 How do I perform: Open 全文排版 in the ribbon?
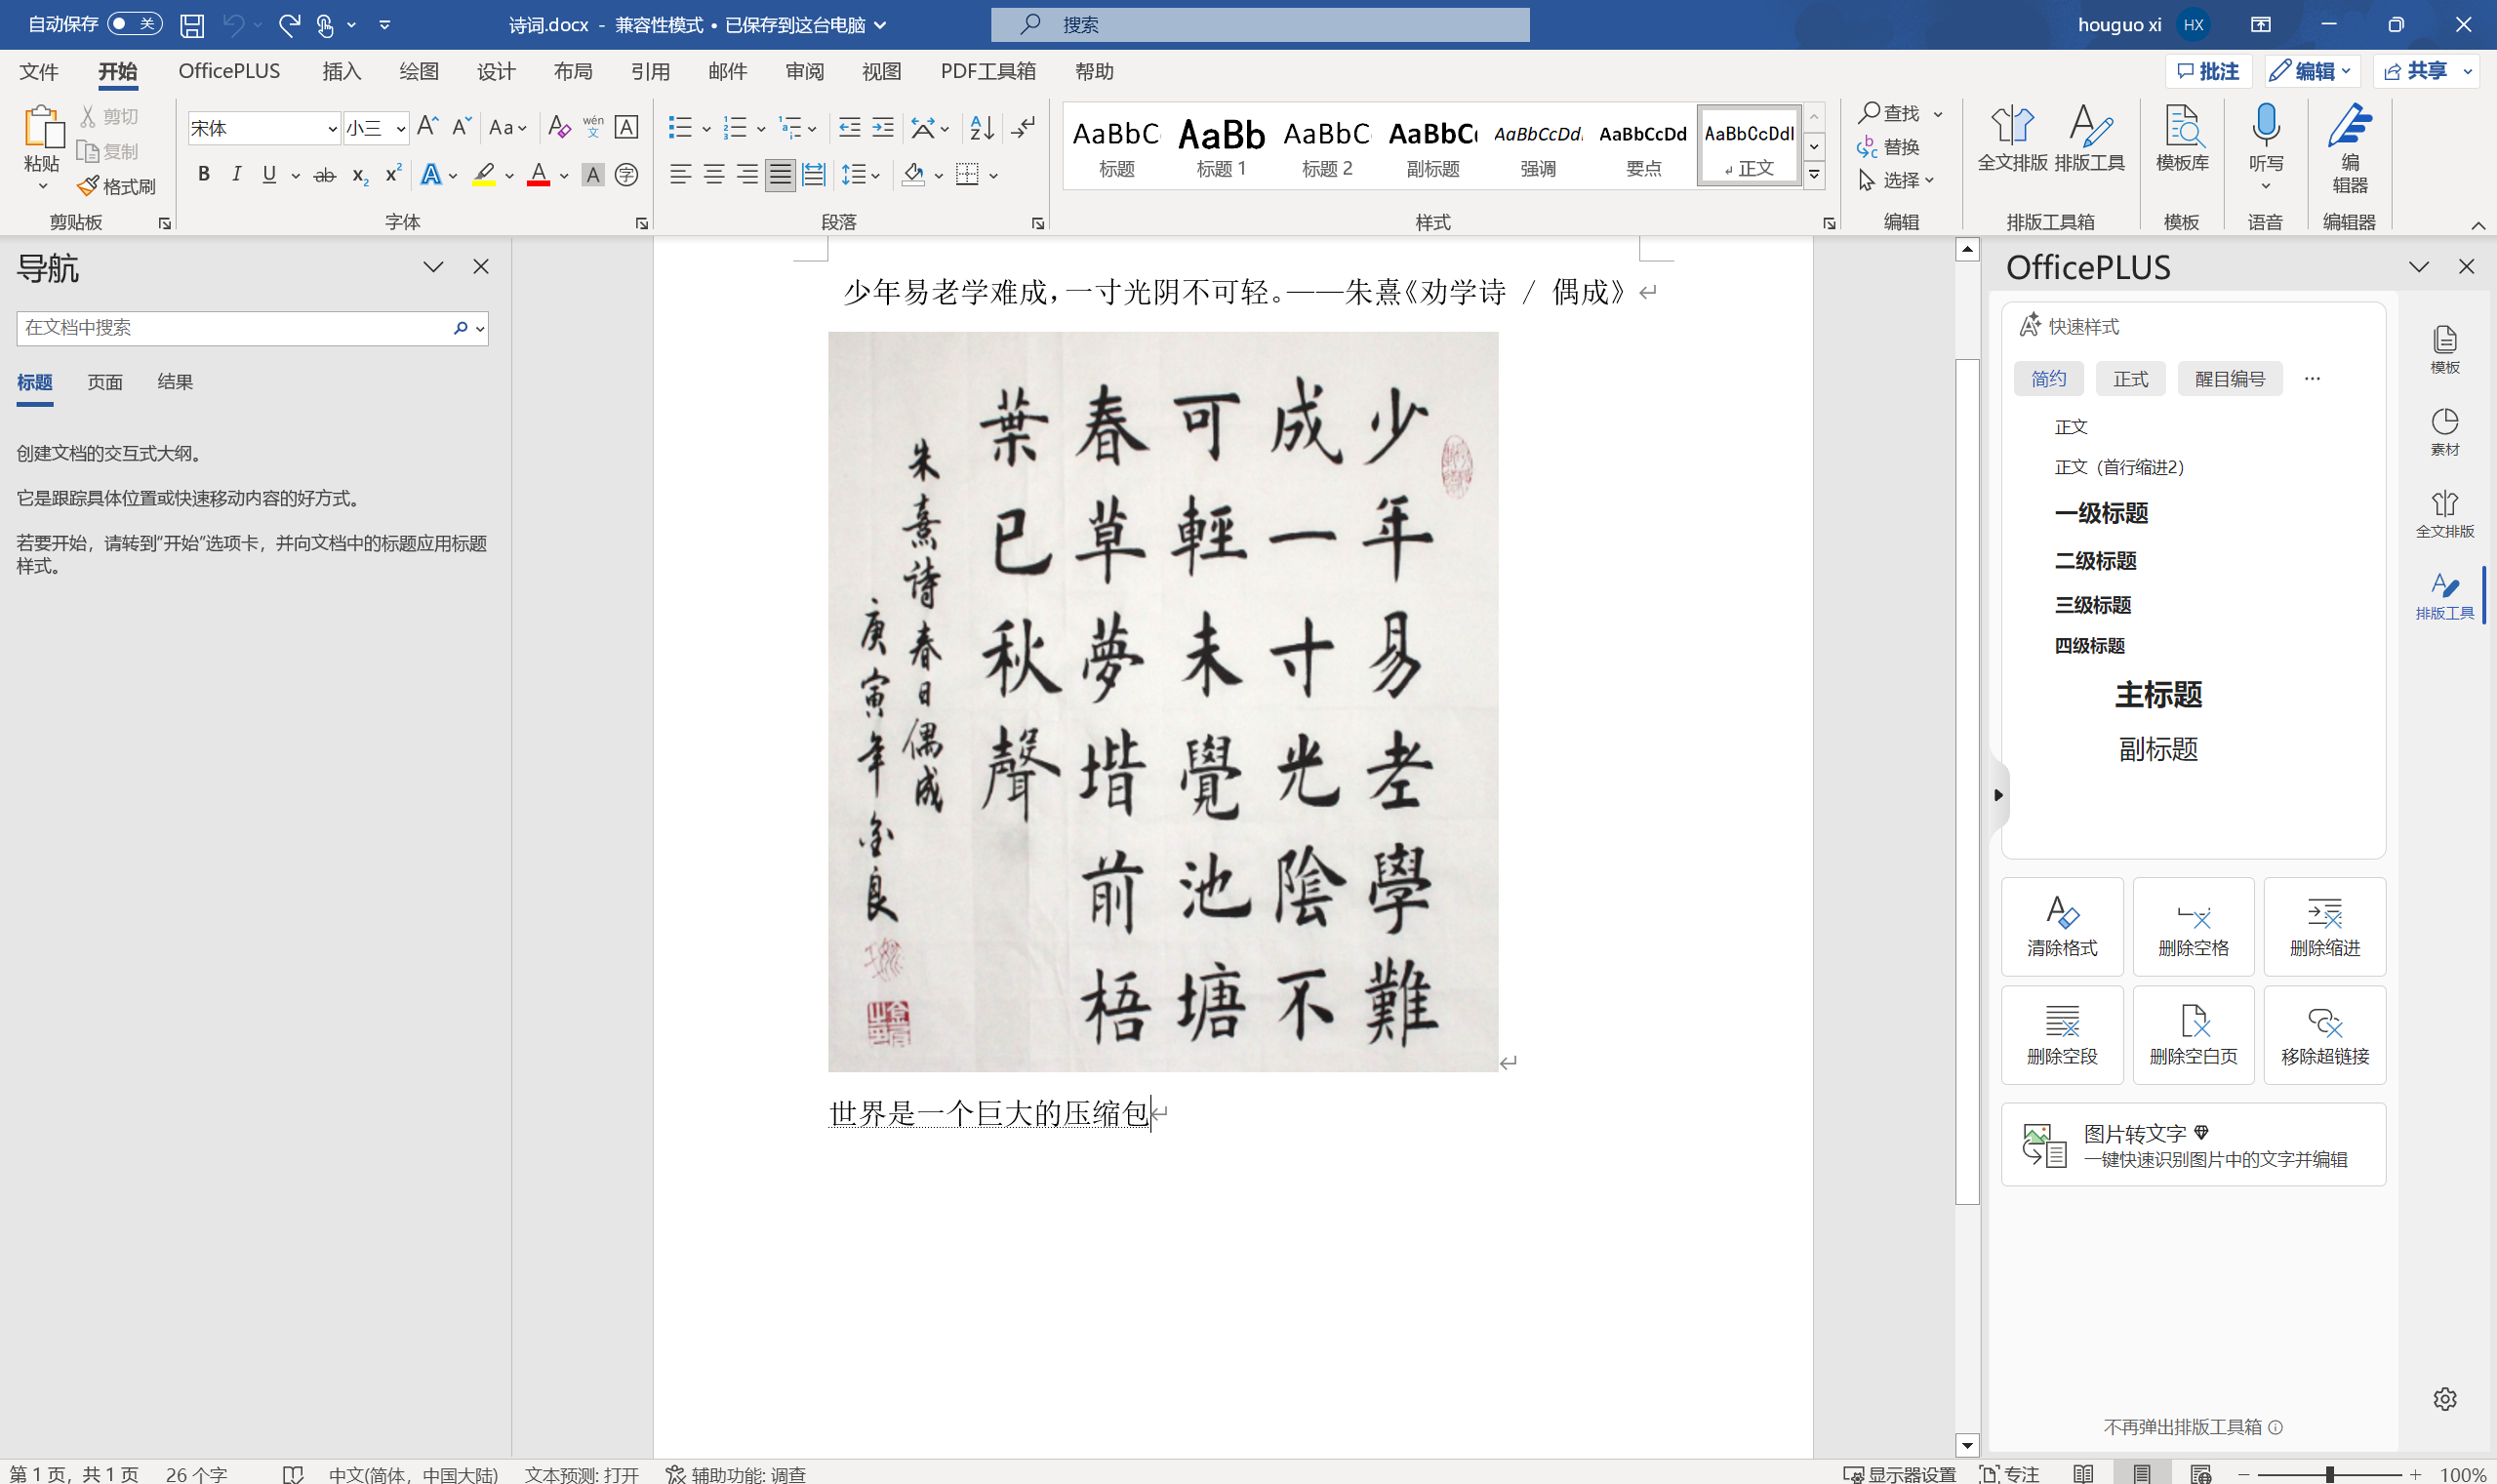click(2012, 138)
